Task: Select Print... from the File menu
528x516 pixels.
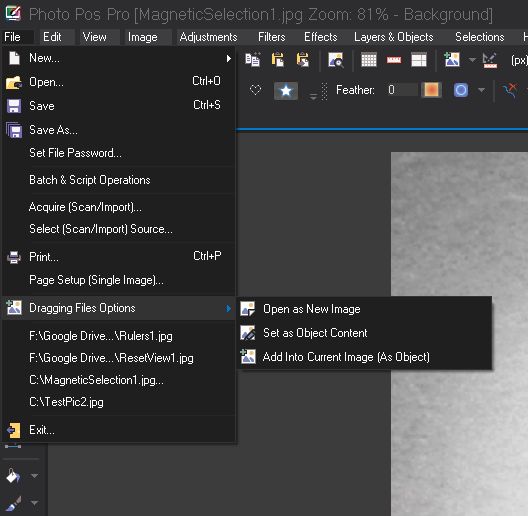Action: coord(119,257)
